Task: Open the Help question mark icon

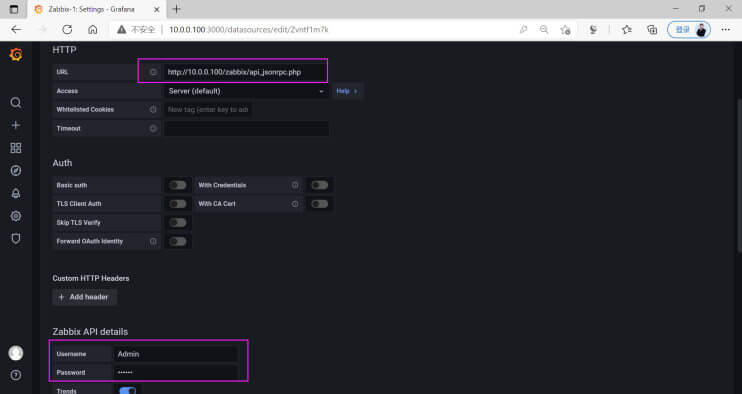Action: coord(16,375)
